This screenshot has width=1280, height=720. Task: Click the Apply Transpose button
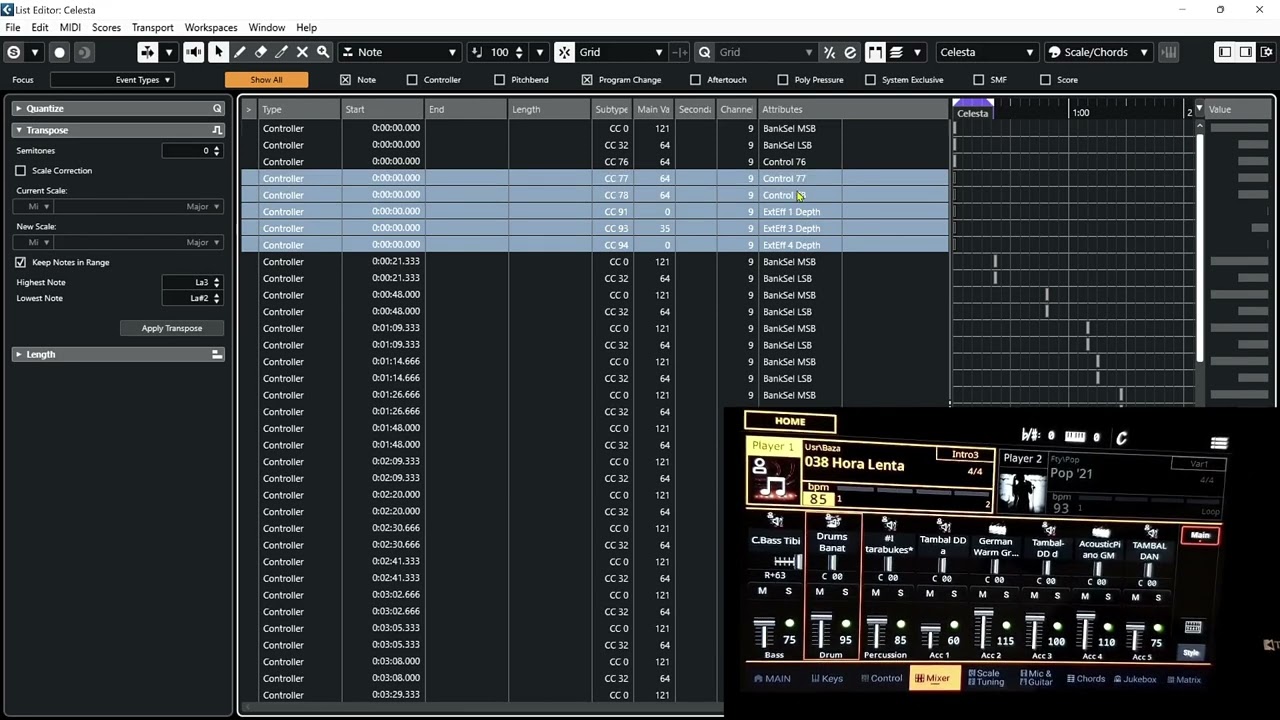point(172,328)
